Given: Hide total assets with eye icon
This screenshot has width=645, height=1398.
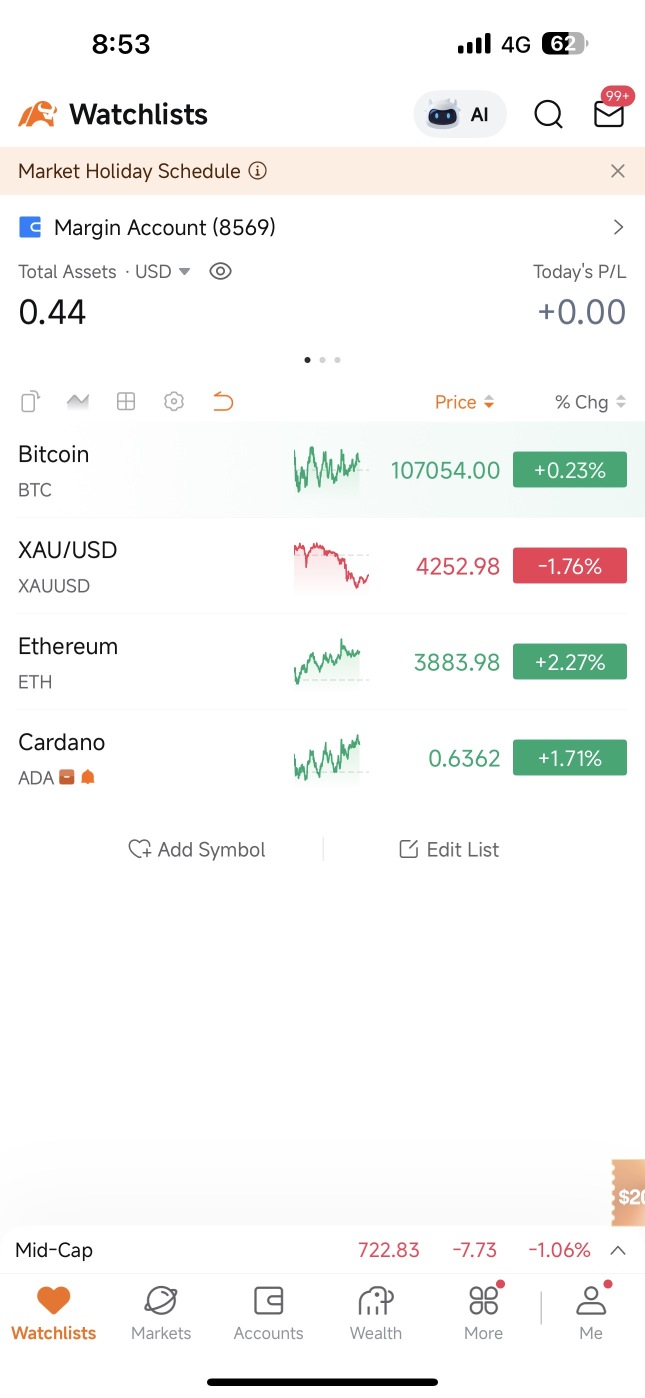Looking at the screenshot, I should tap(220, 271).
